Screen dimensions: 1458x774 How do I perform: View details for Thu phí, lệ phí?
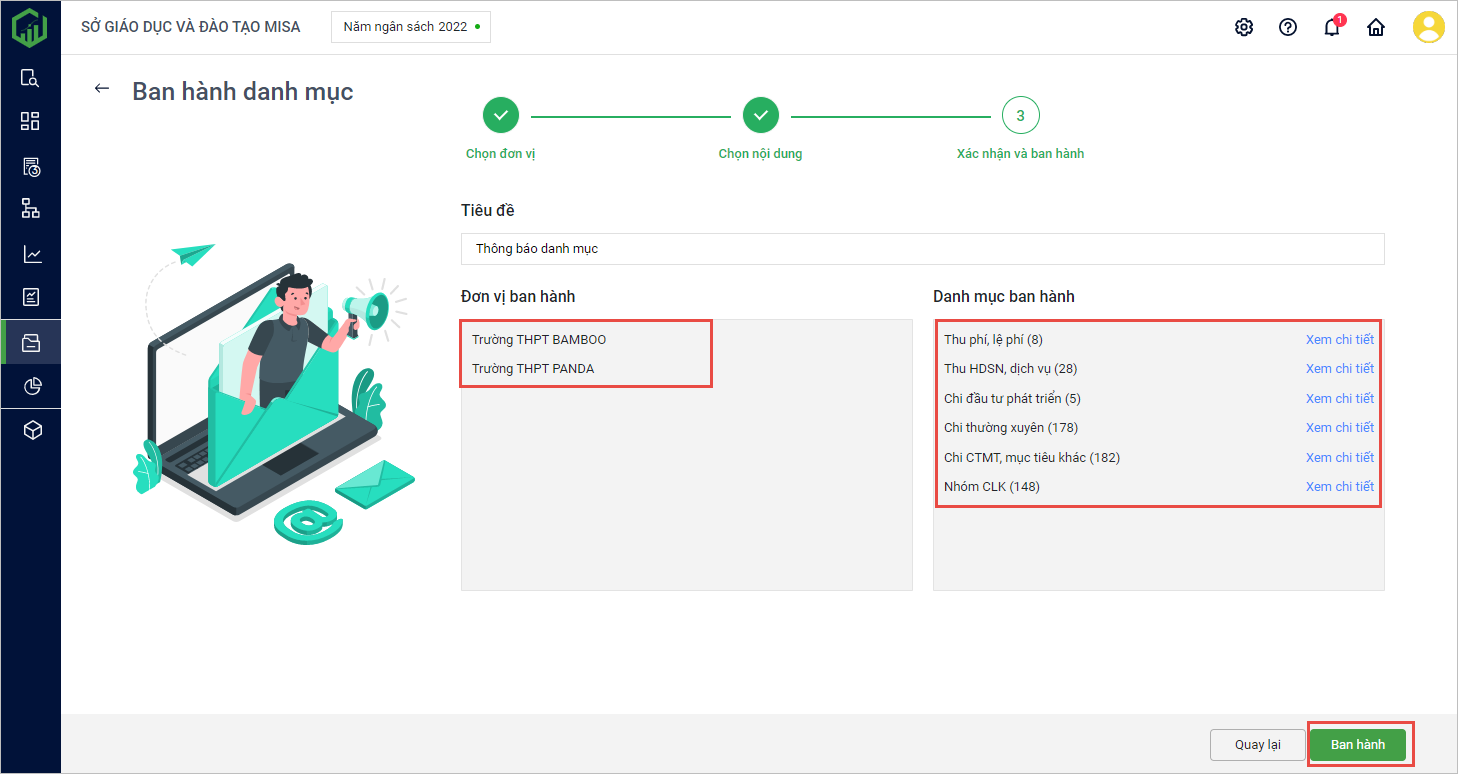pyautogui.click(x=1339, y=340)
